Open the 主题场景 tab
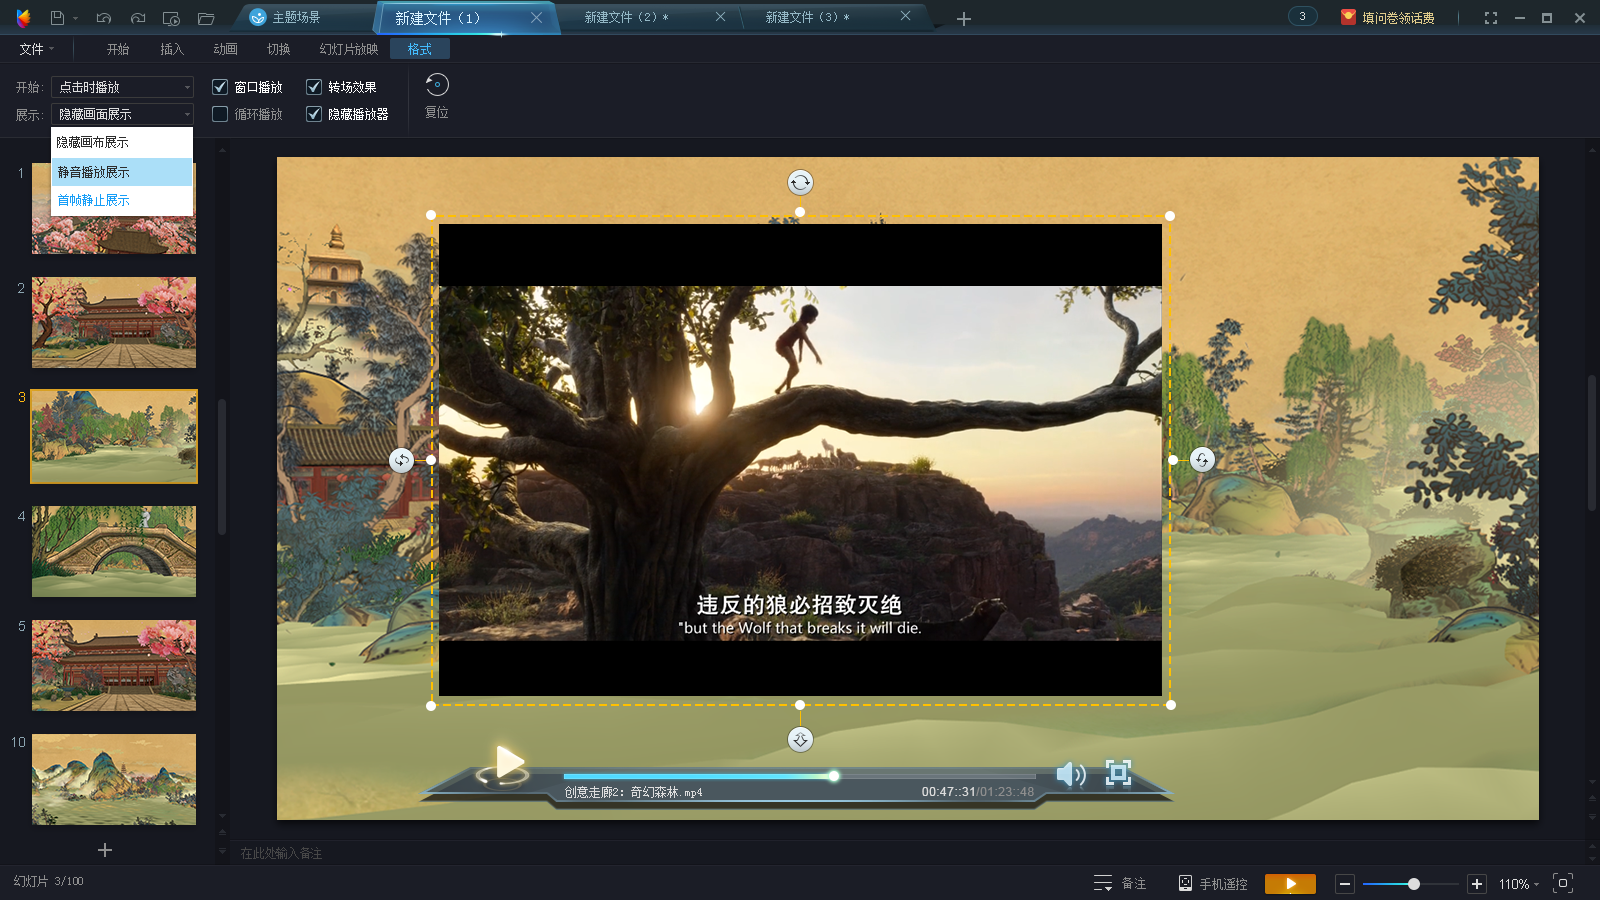Screen dimensions: 1600x900 [x=296, y=18]
